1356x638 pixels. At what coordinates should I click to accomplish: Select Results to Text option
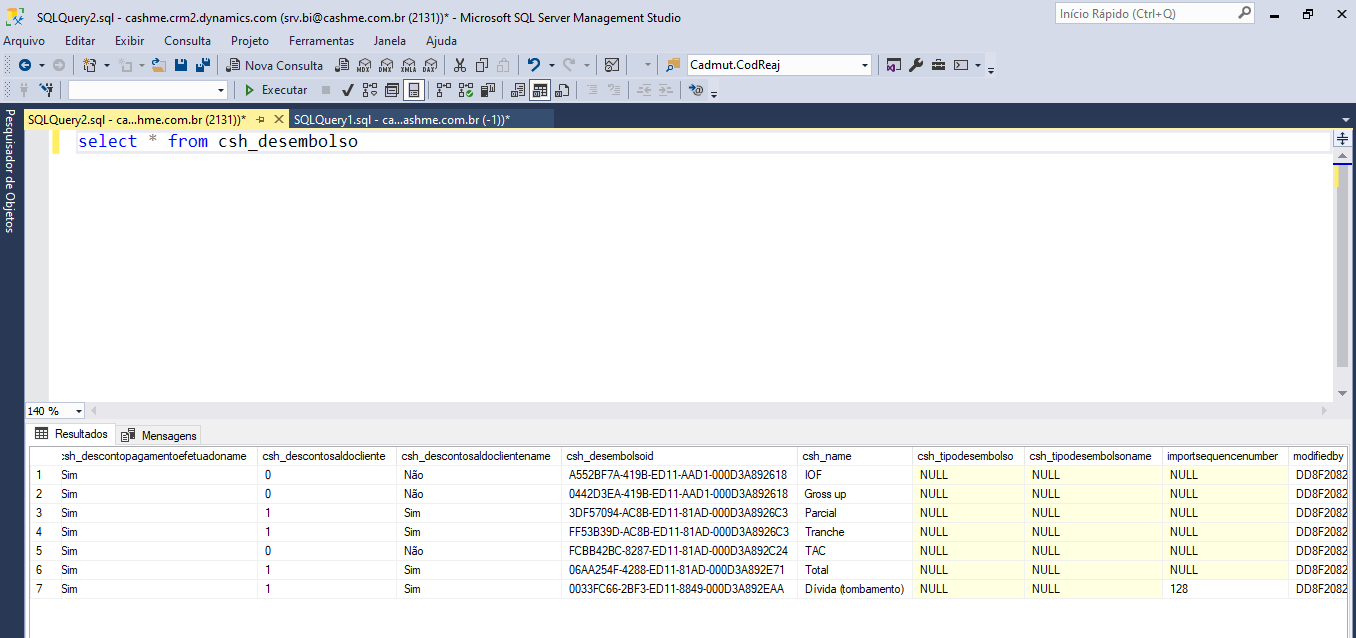click(517, 90)
